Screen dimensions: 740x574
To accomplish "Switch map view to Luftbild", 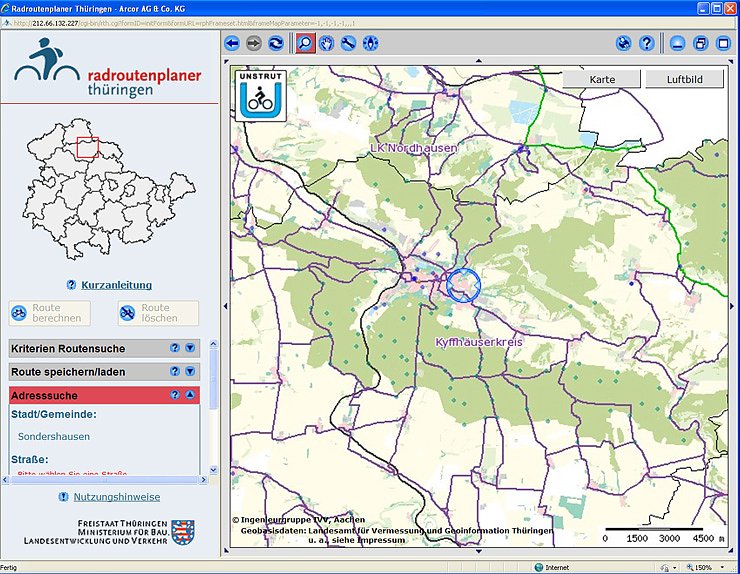I will pyautogui.click(x=683, y=79).
